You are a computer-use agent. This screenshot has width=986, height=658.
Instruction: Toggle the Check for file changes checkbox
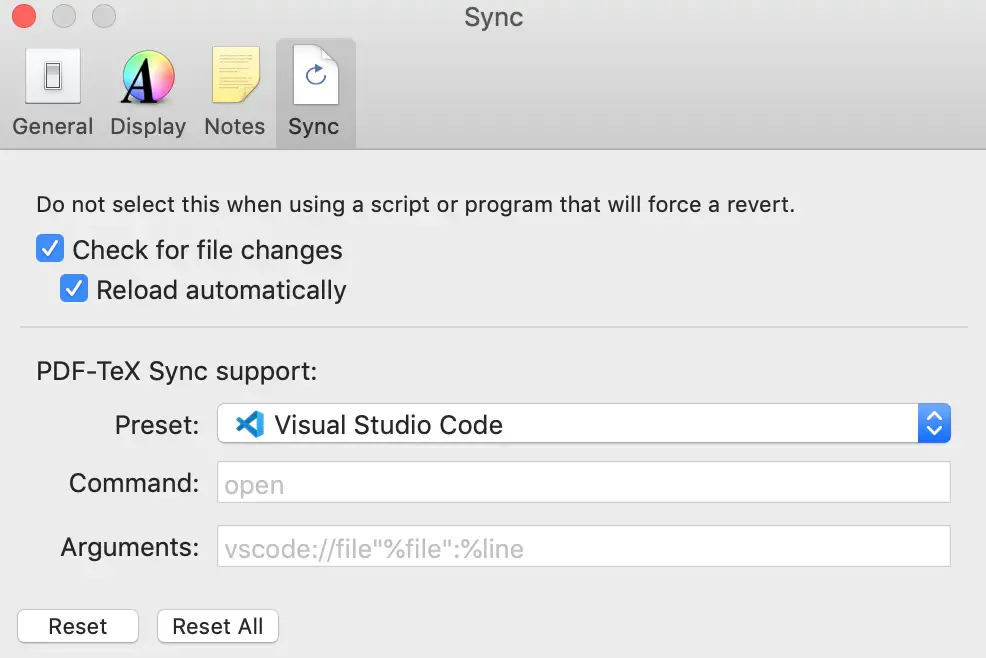[x=50, y=249]
